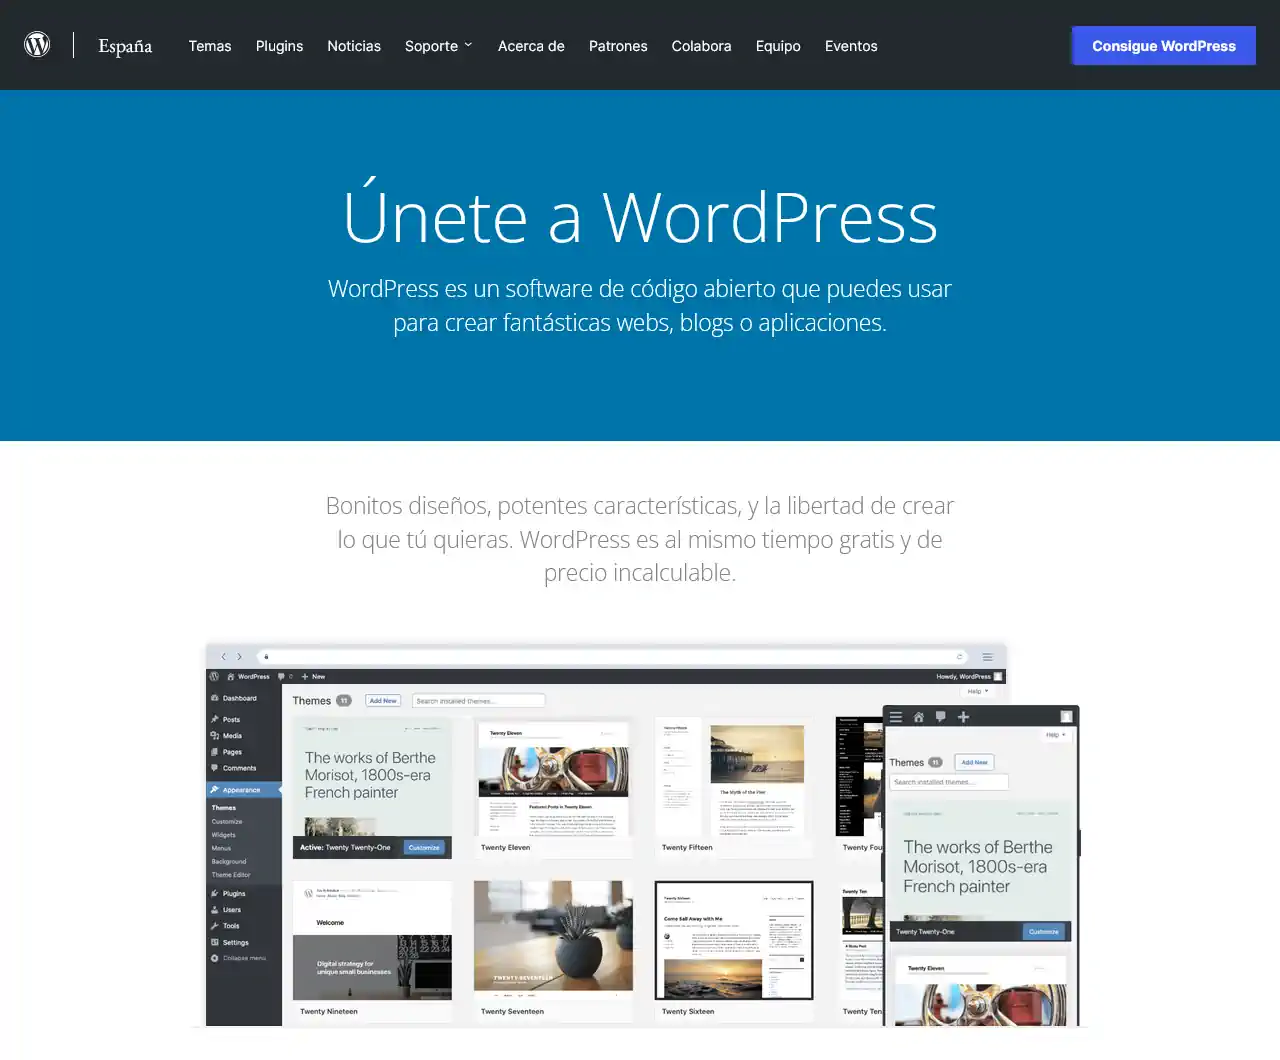This screenshot has height=1060, width=1280.
Task: Select Noticias in the navigation bar
Action: (x=354, y=46)
